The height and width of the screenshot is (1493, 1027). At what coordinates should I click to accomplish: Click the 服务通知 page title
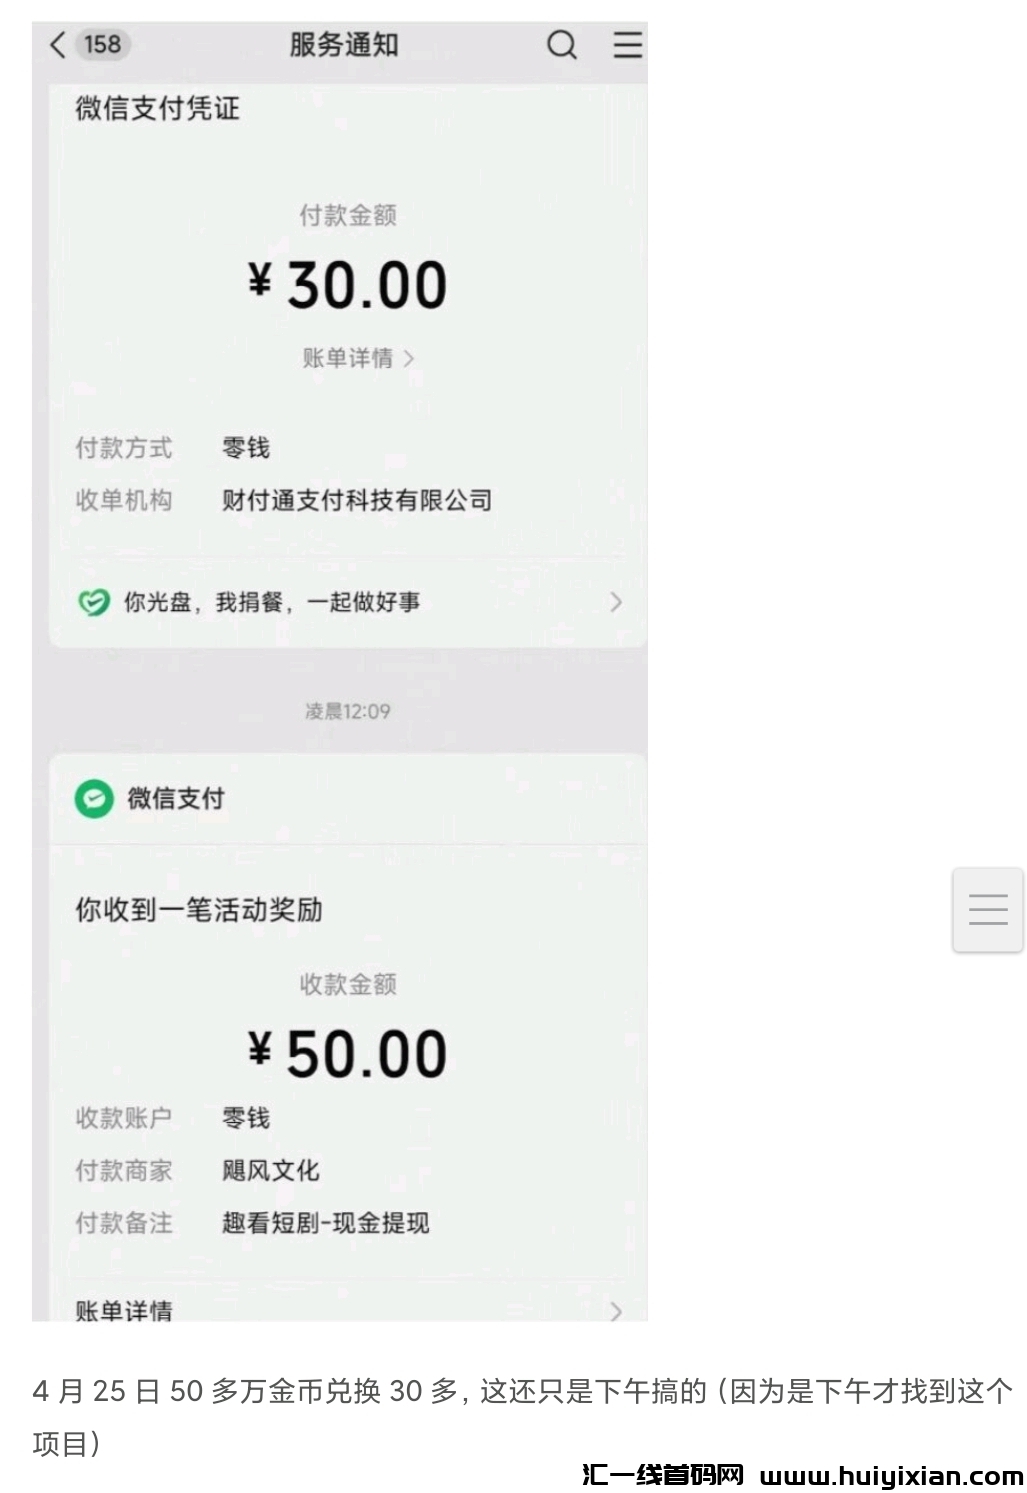344,45
